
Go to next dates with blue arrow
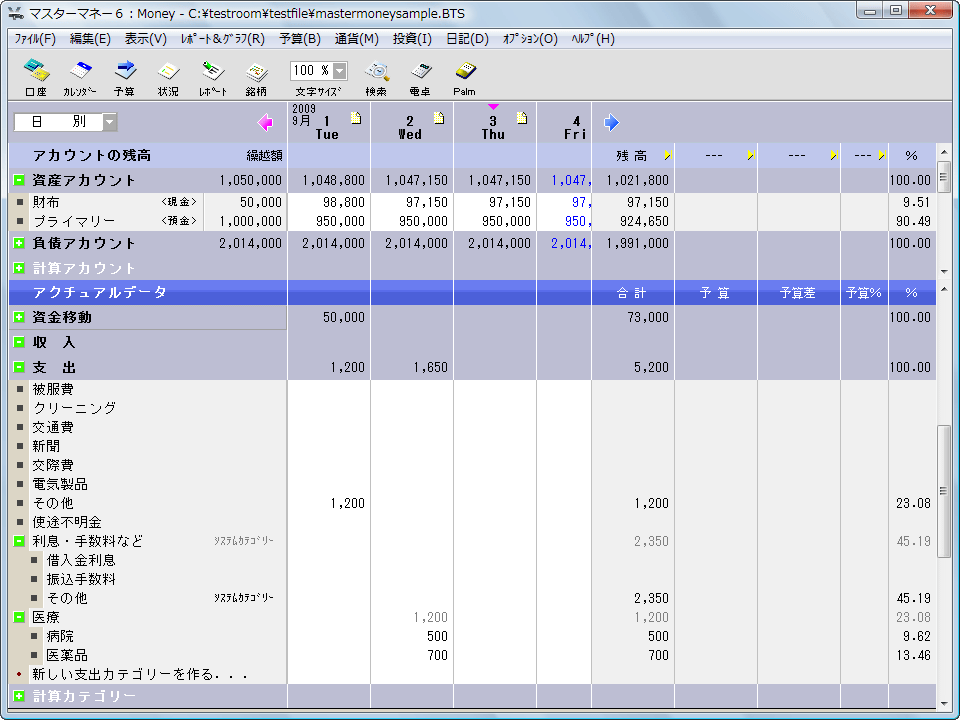611,122
